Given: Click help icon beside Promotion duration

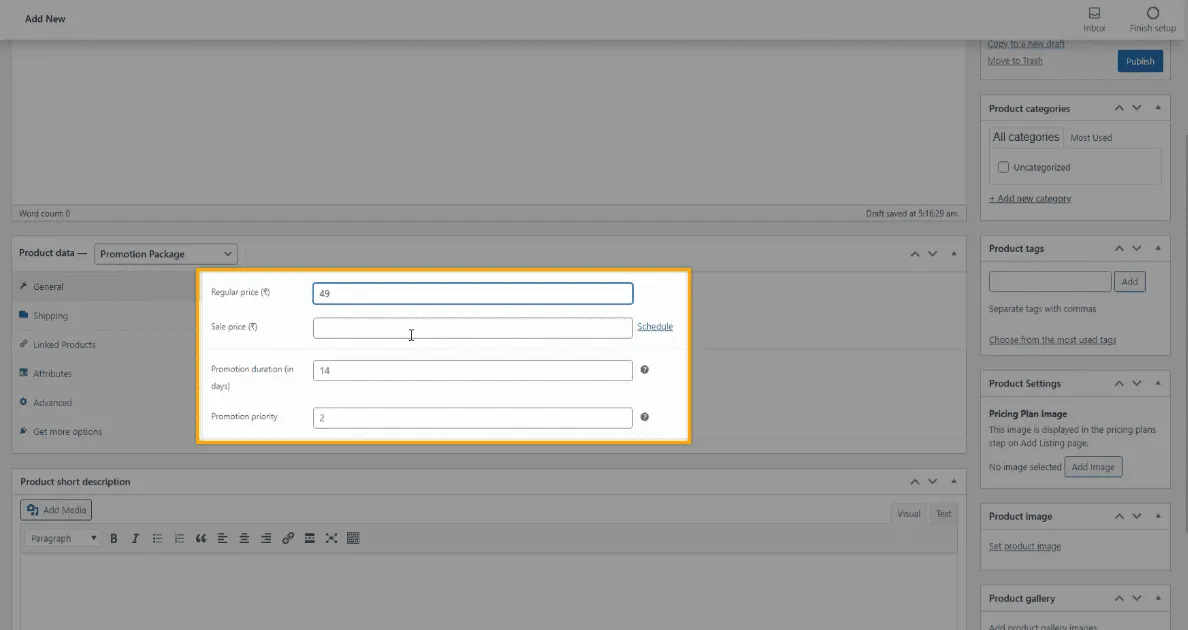Looking at the screenshot, I should (644, 370).
